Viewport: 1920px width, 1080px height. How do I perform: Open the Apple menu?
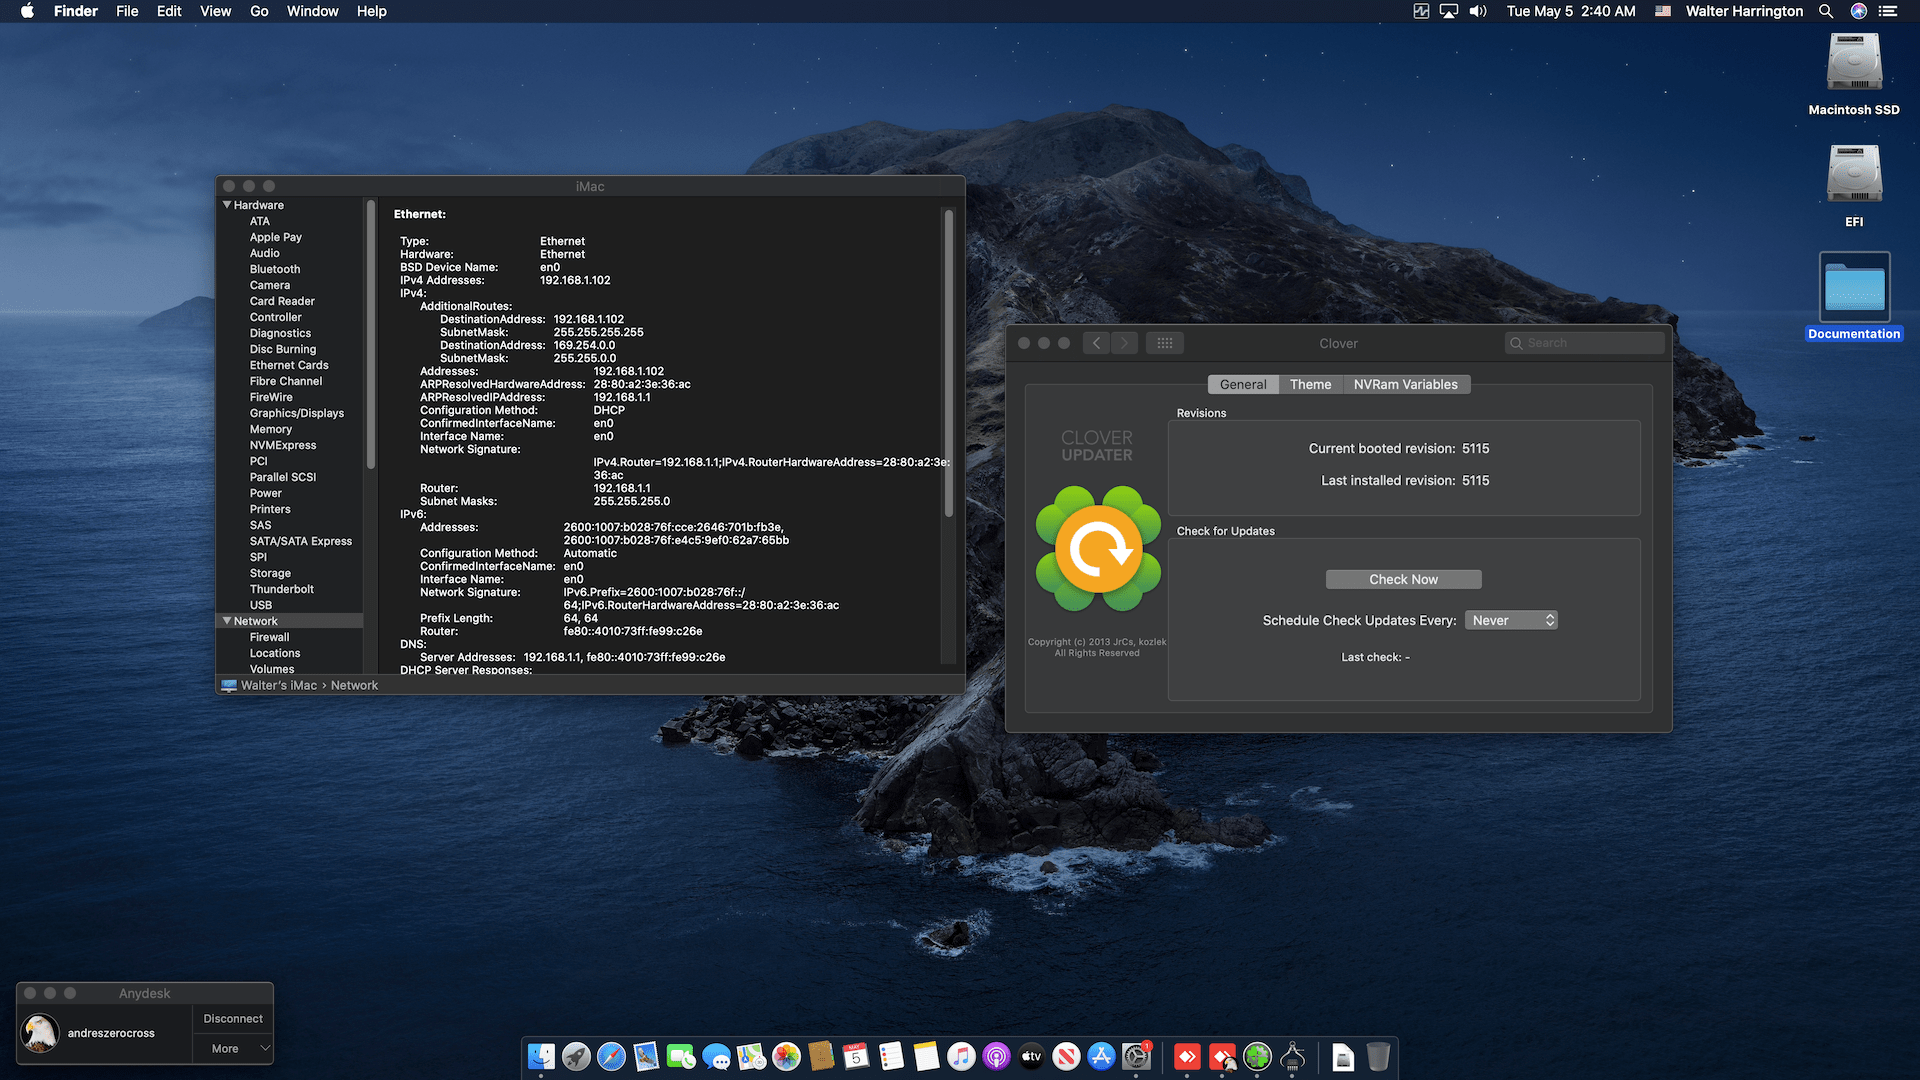tap(27, 11)
